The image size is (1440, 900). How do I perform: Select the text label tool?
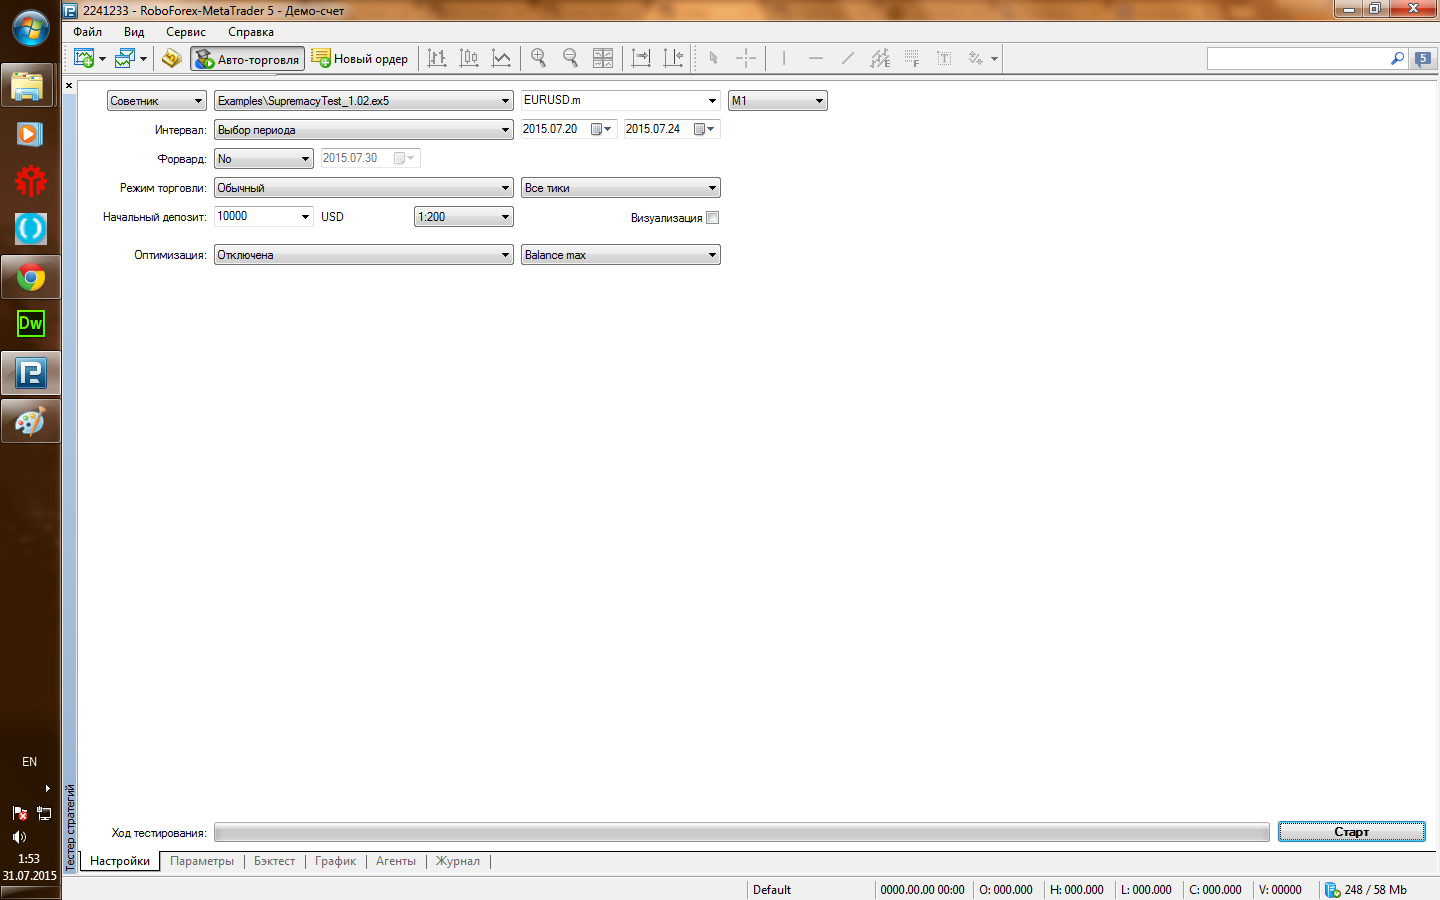tap(944, 59)
